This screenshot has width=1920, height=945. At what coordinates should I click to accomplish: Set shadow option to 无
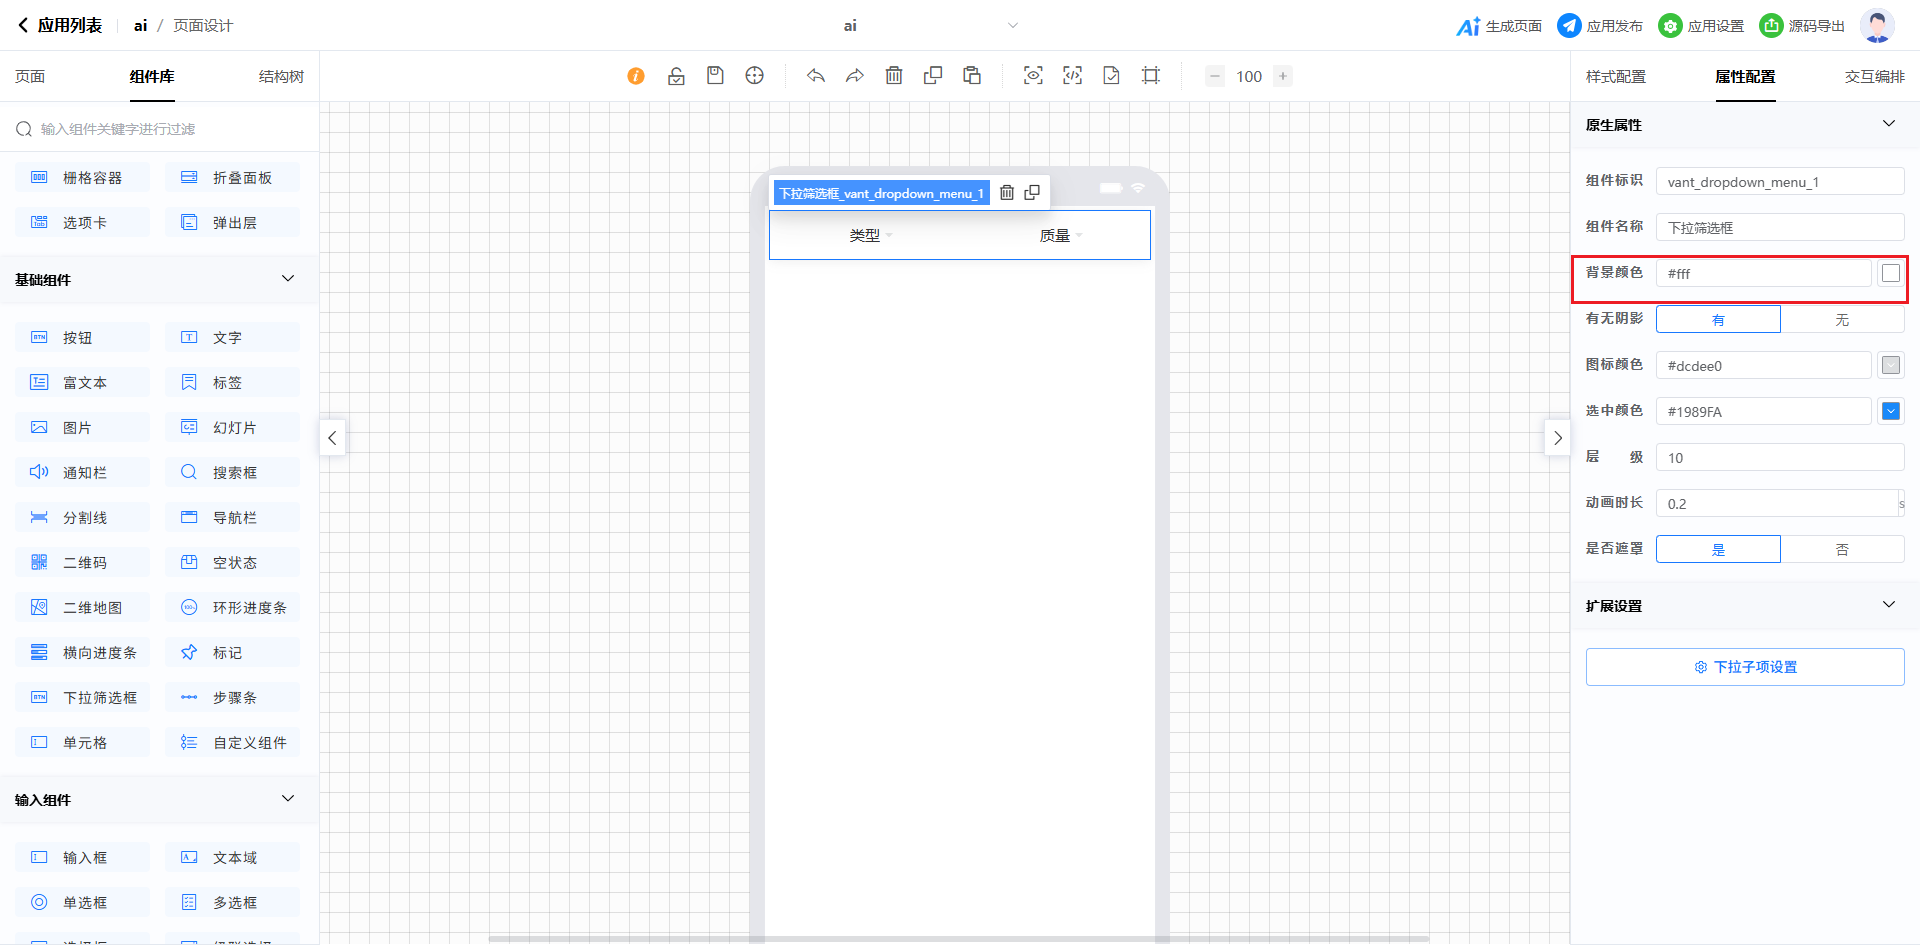coord(1842,320)
